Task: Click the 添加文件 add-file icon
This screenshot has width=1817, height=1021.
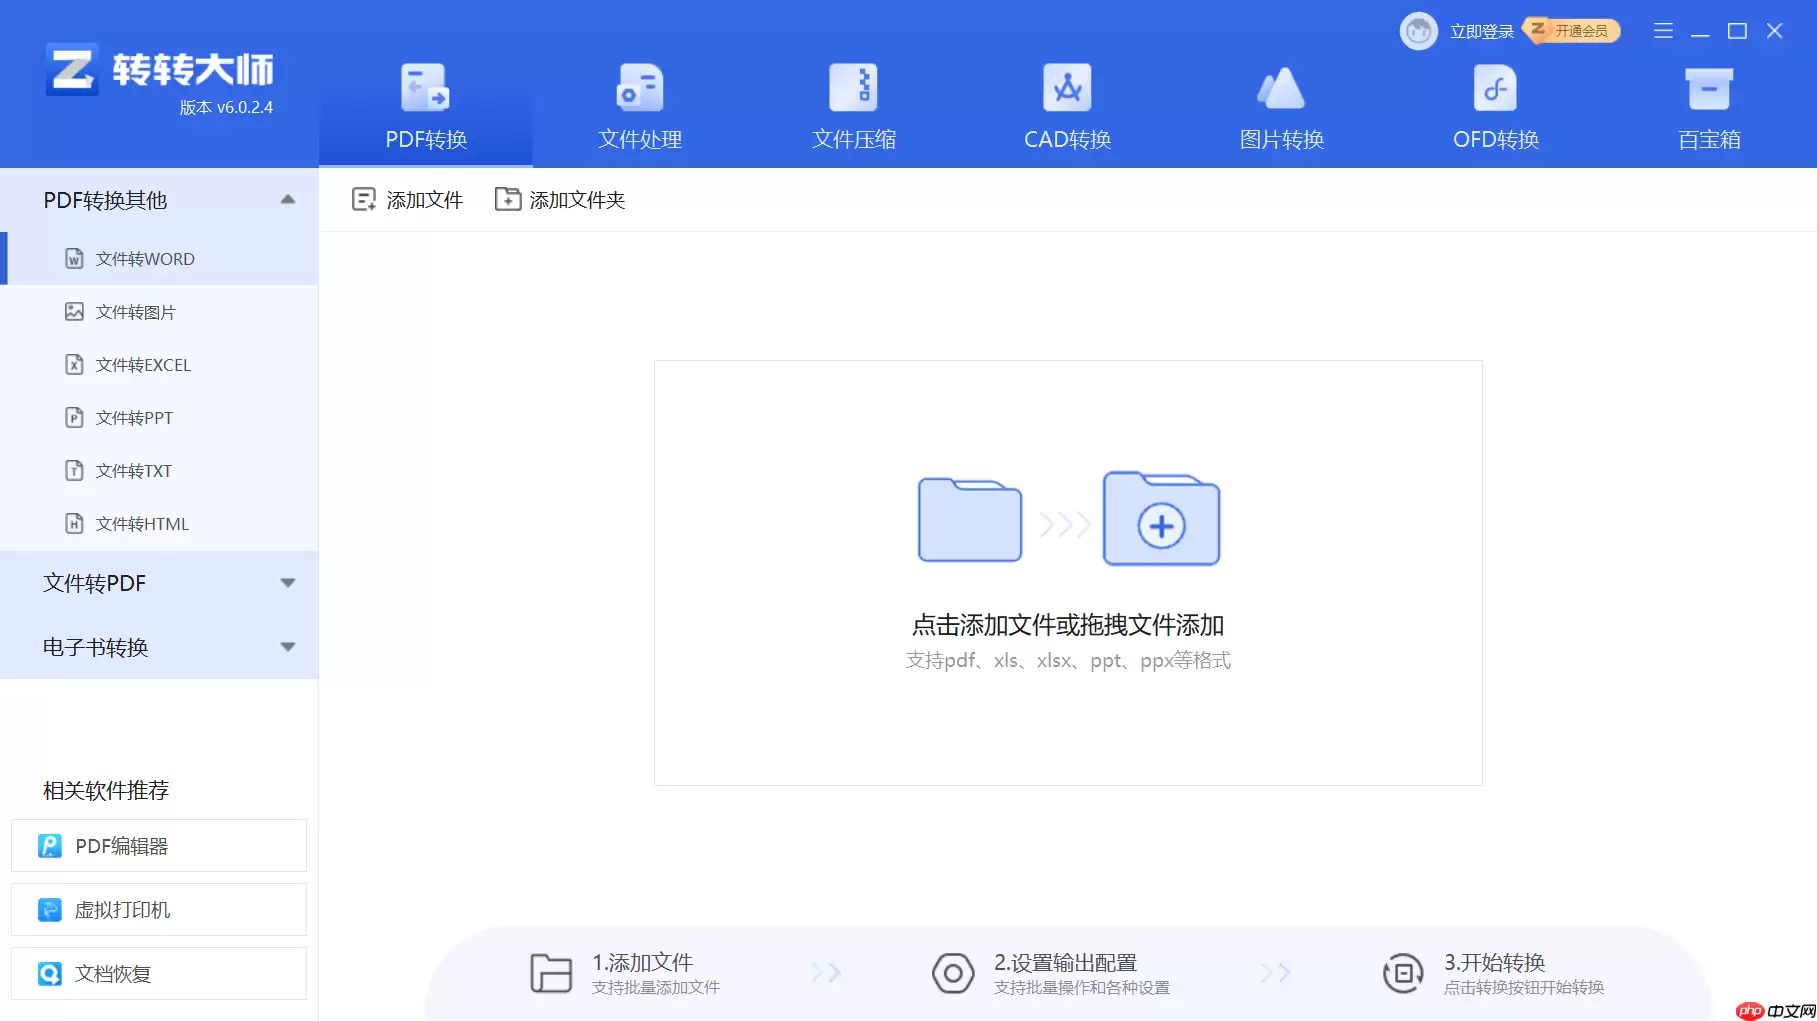Action: [364, 199]
